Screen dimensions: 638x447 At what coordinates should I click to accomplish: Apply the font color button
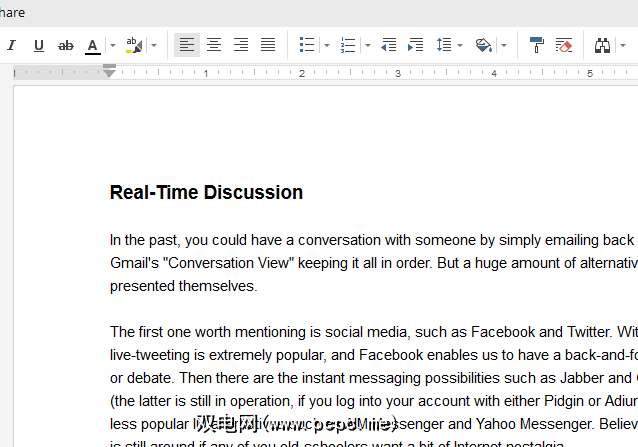[x=93, y=45]
